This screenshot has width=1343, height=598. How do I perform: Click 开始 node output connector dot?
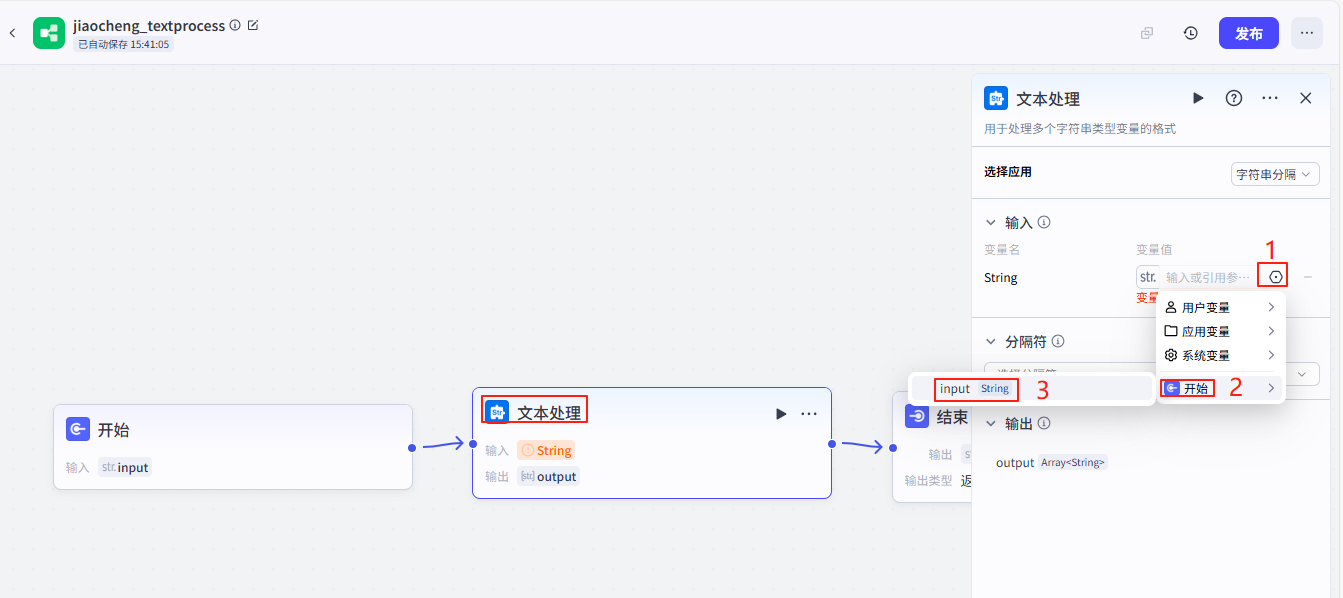[412, 447]
